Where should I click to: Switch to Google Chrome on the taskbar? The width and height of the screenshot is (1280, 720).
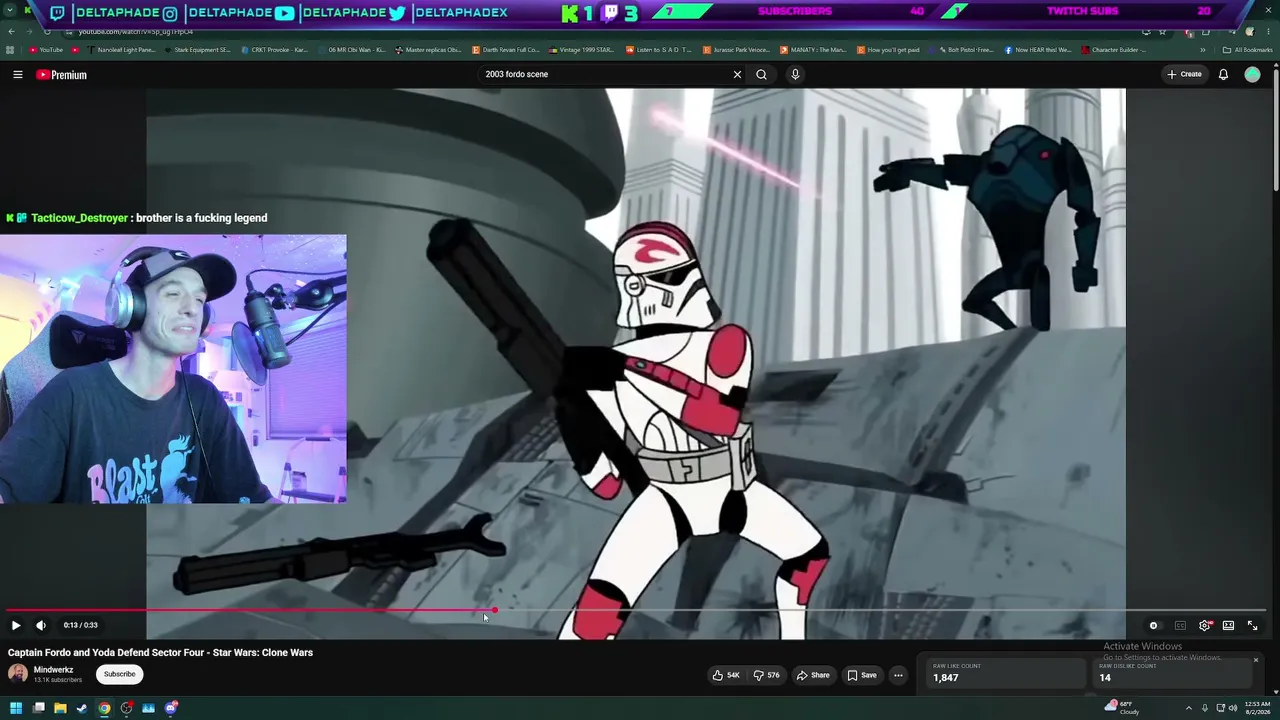[x=104, y=708]
